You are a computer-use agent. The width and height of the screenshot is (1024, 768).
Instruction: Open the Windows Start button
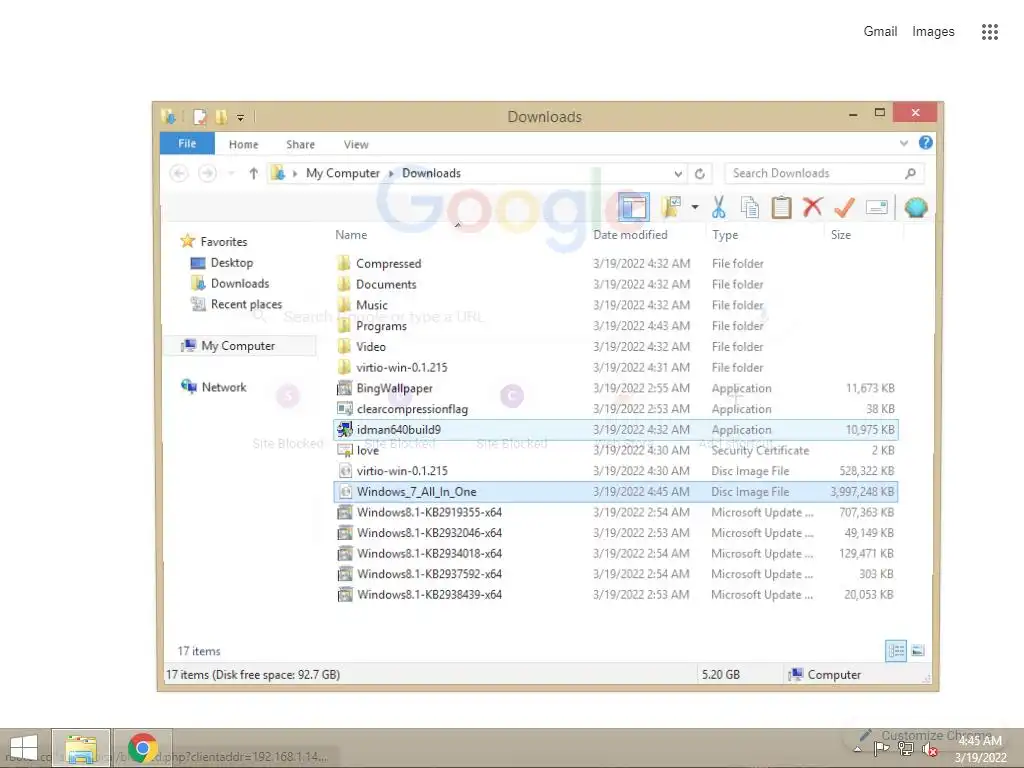(24, 748)
